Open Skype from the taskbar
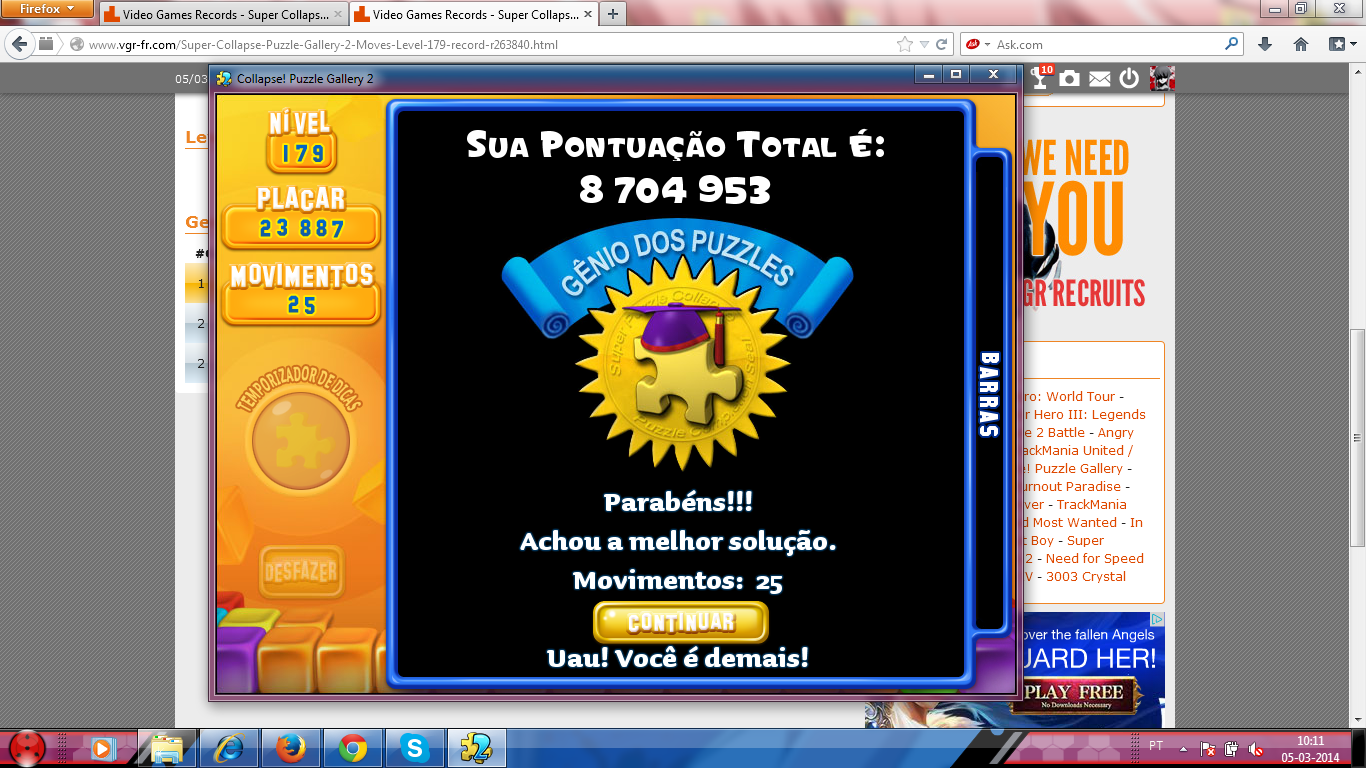1366x768 pixels. 414,747
